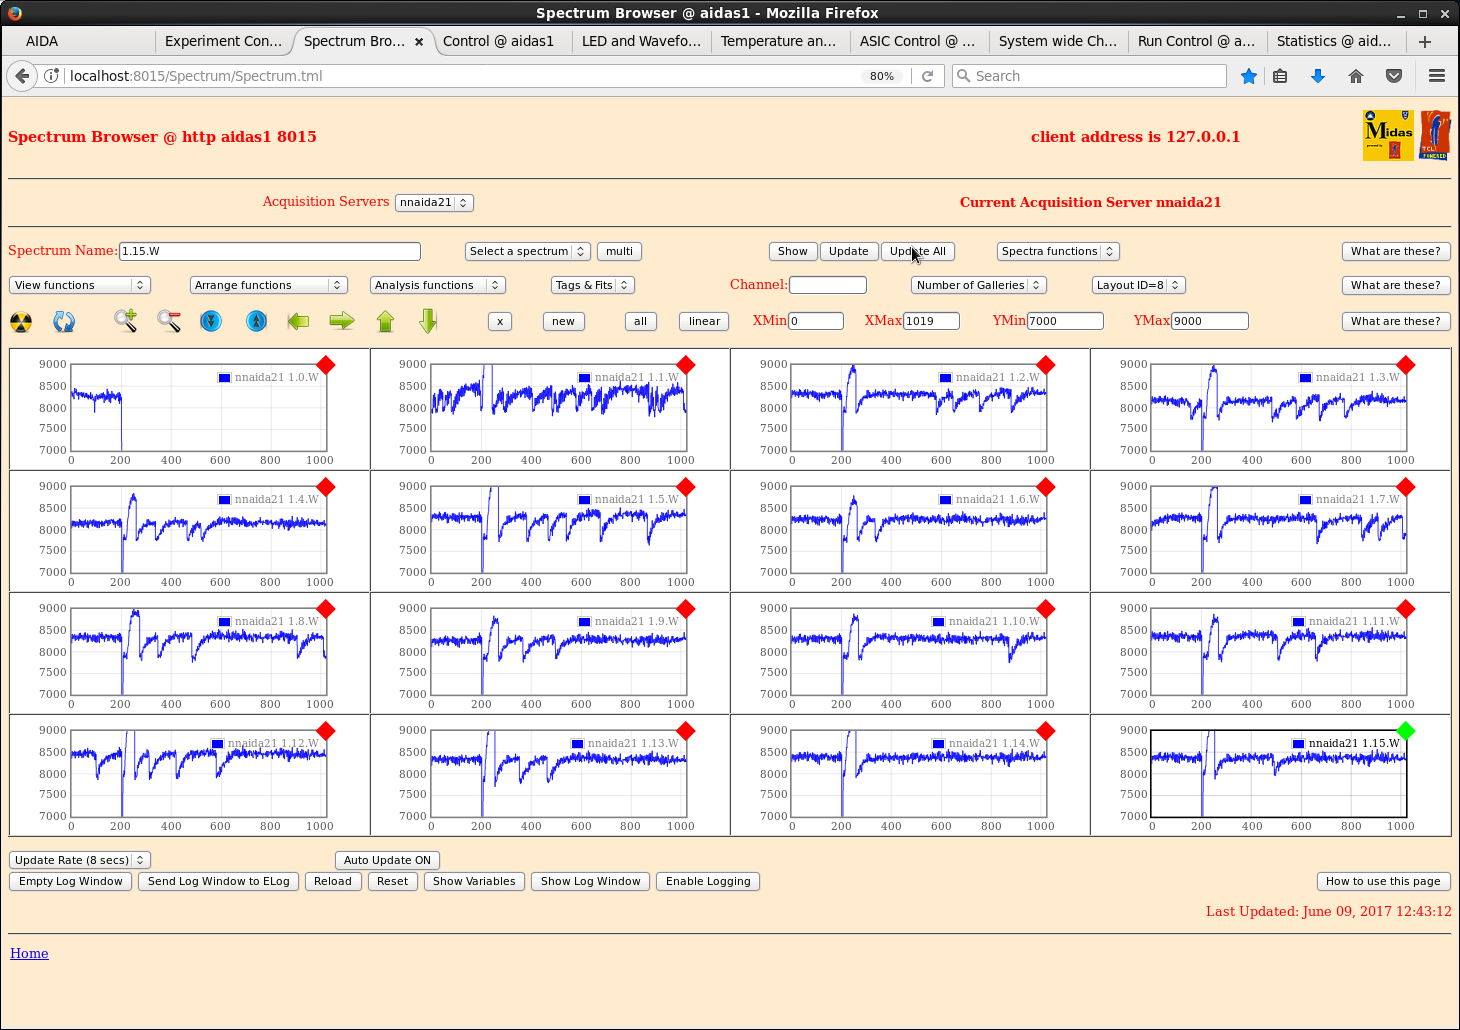Open the bookmarks list icon

tap(1280, 76)
